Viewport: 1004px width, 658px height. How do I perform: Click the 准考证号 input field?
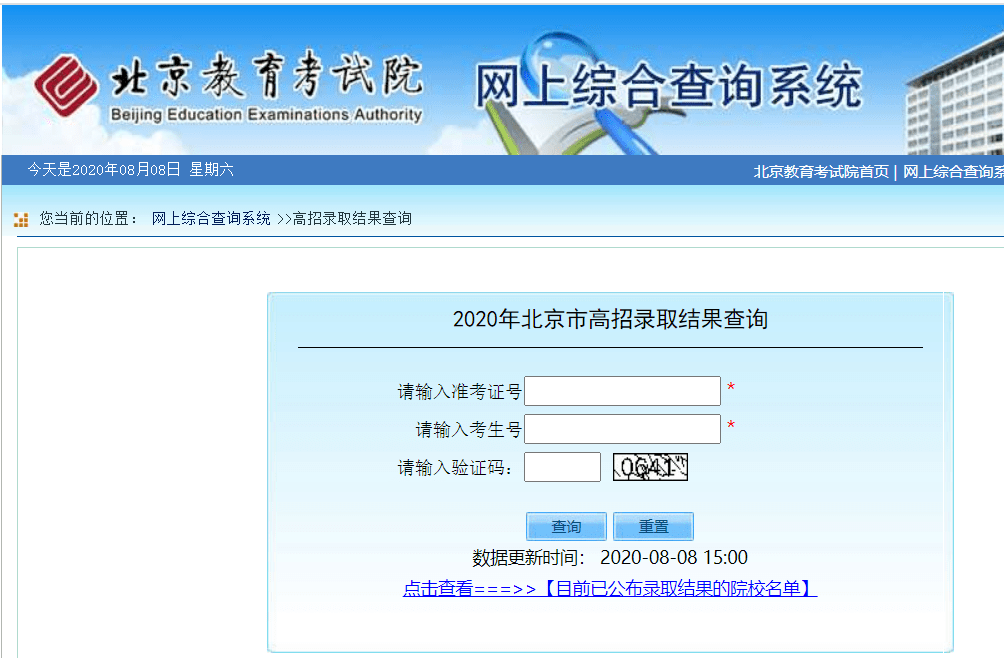click(x=622, y=391)
